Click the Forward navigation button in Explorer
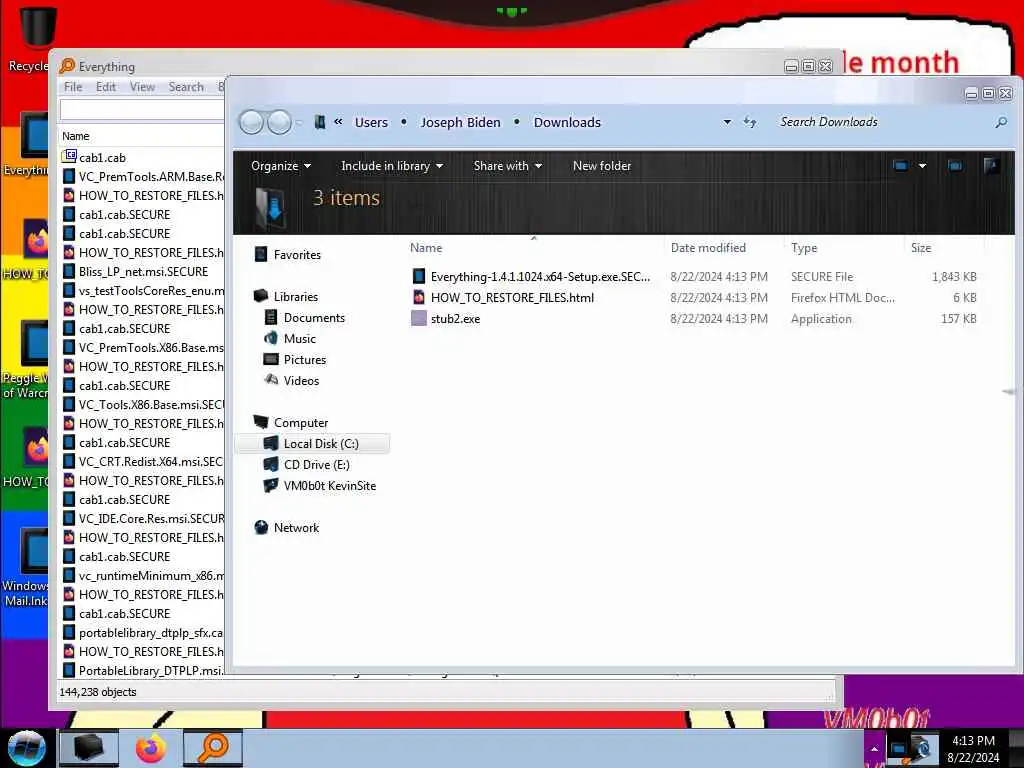The width and height of the screenshot is (1024, 768). 280,122
